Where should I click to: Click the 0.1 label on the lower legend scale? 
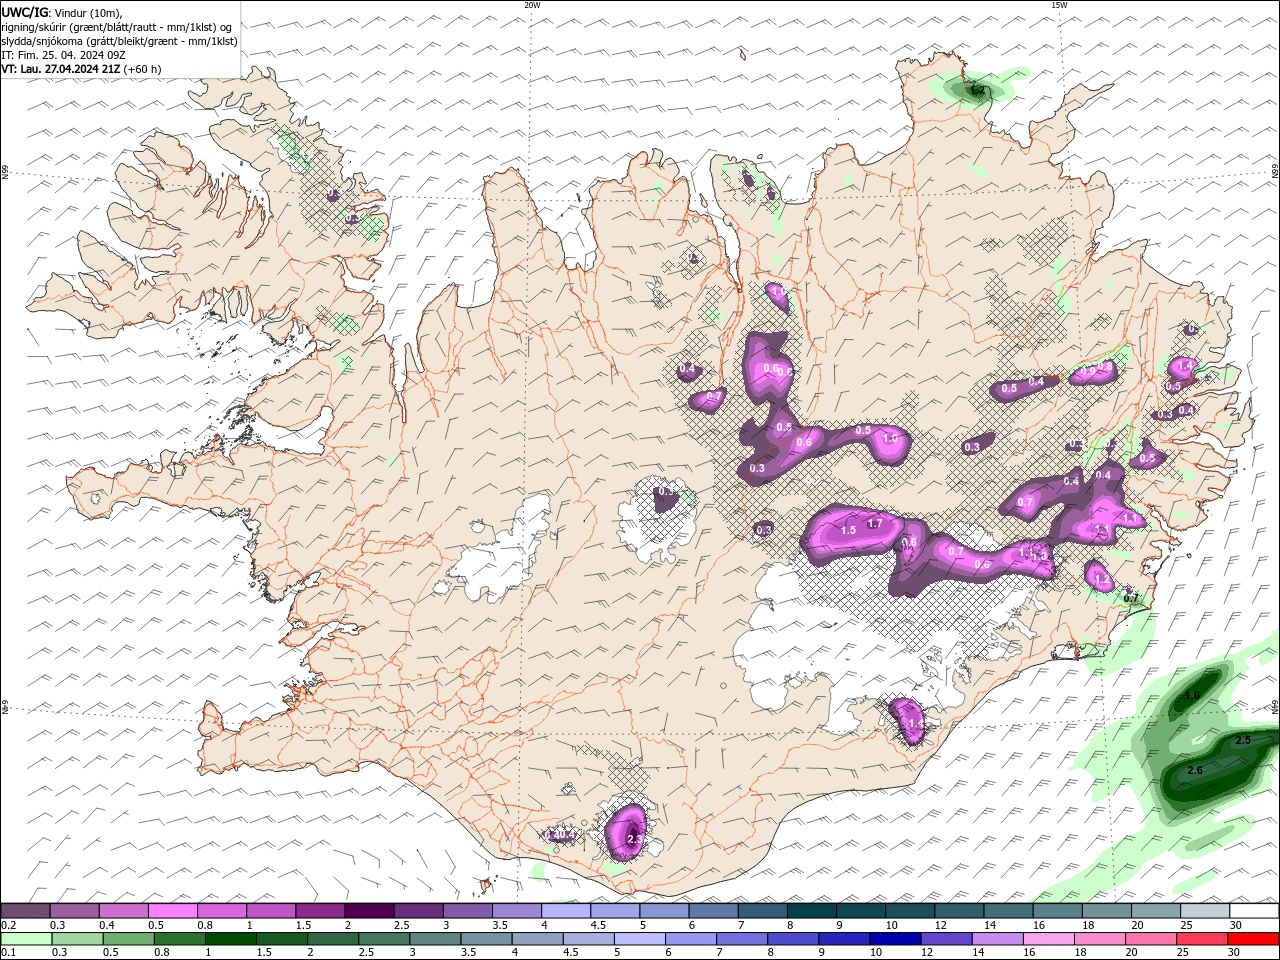point(10,952)
